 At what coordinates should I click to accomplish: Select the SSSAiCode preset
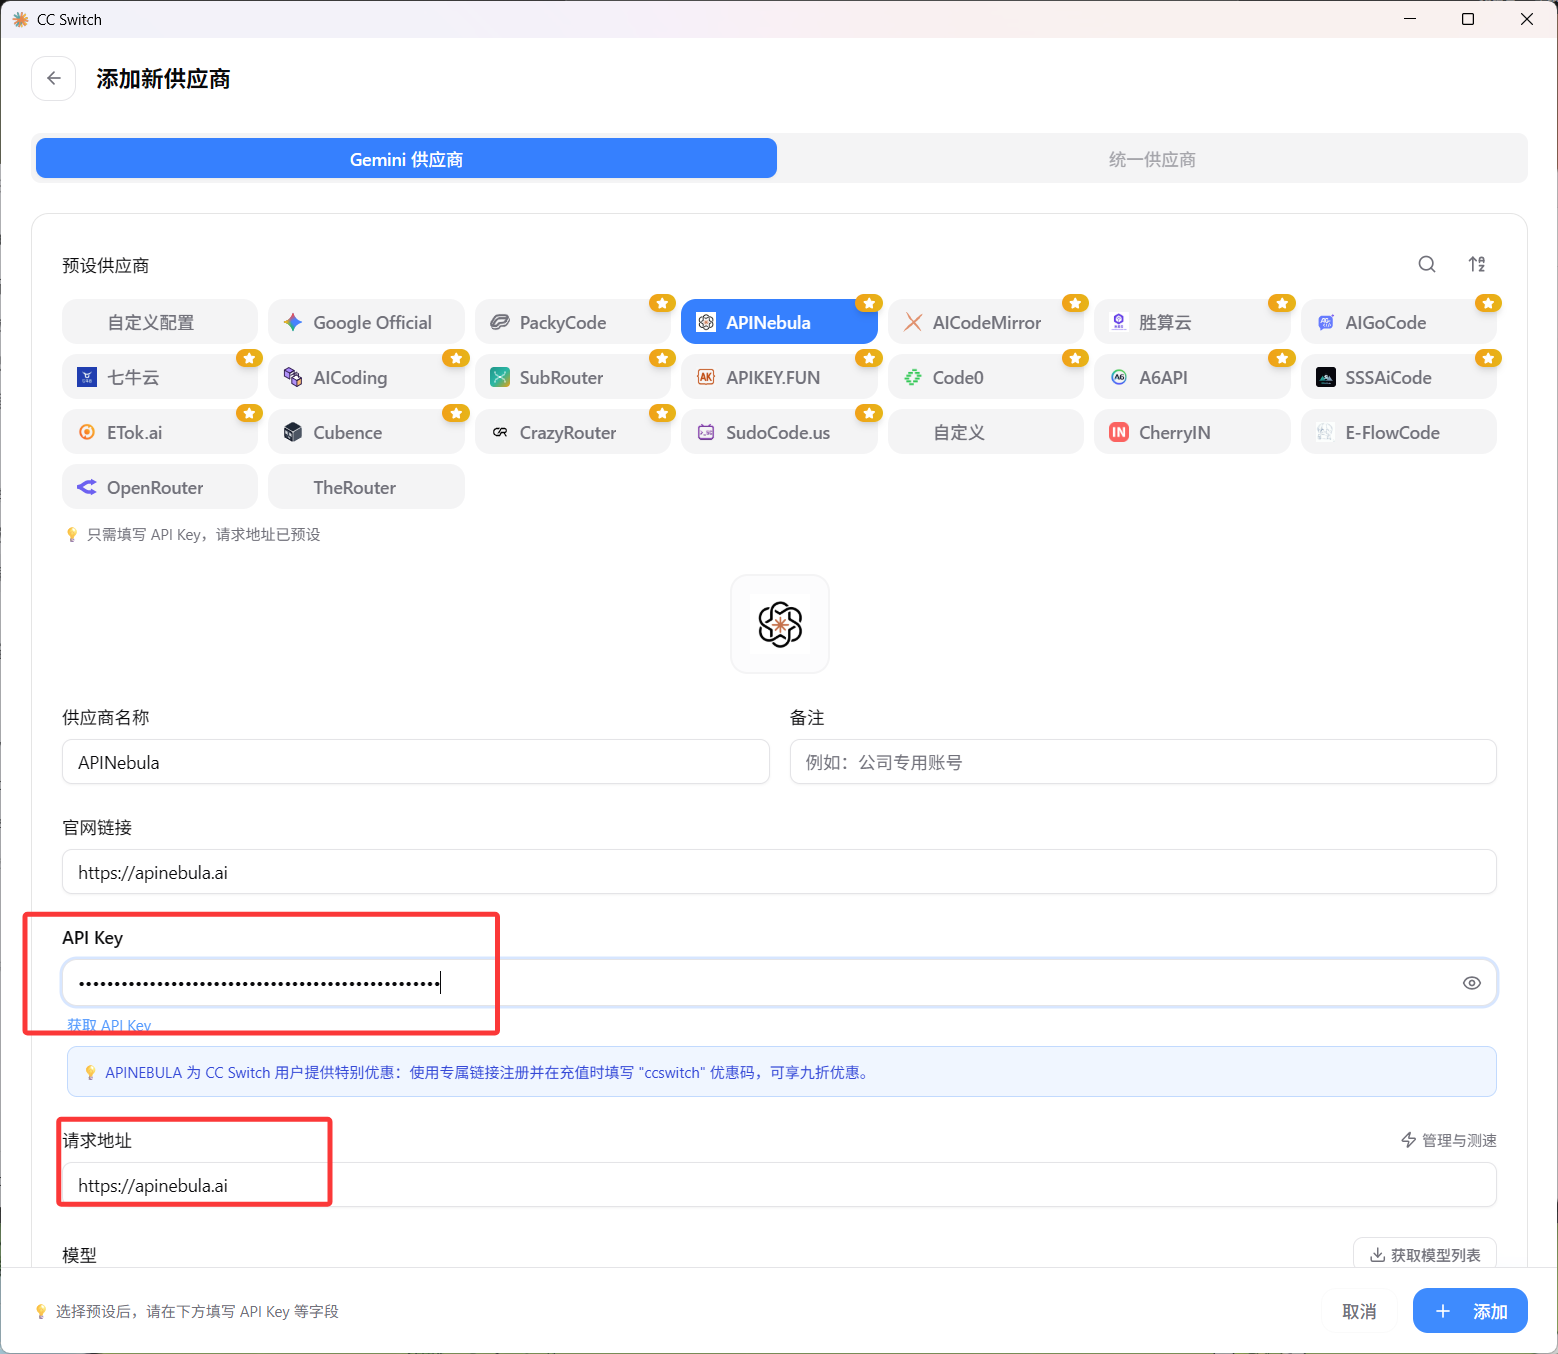click(x=1399, y=377)
